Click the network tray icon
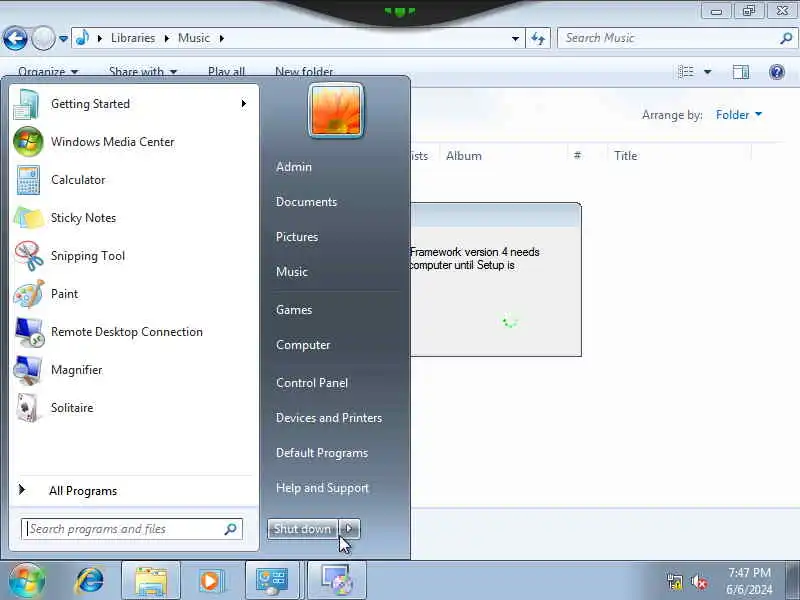Image resolution: width=800 pixels, height=600 pixels. click(x=674, y=582)
